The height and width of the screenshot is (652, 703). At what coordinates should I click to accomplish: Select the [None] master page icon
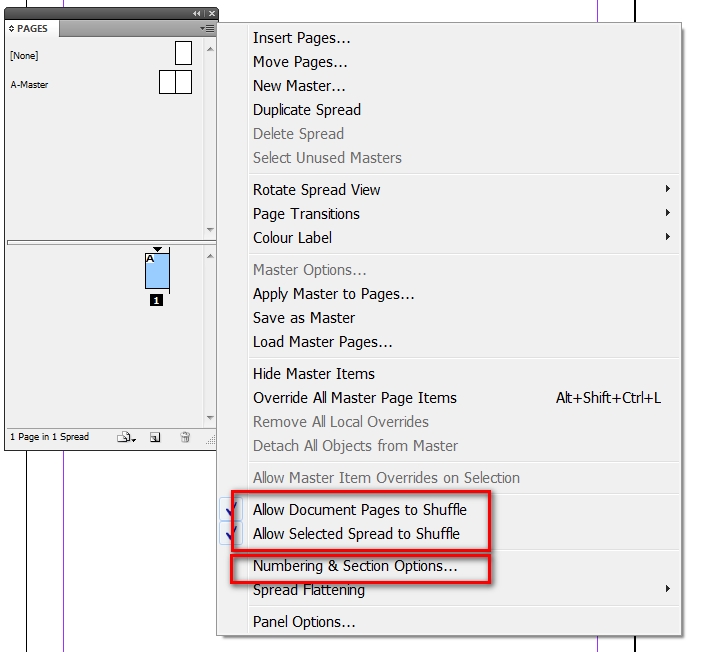183,53
